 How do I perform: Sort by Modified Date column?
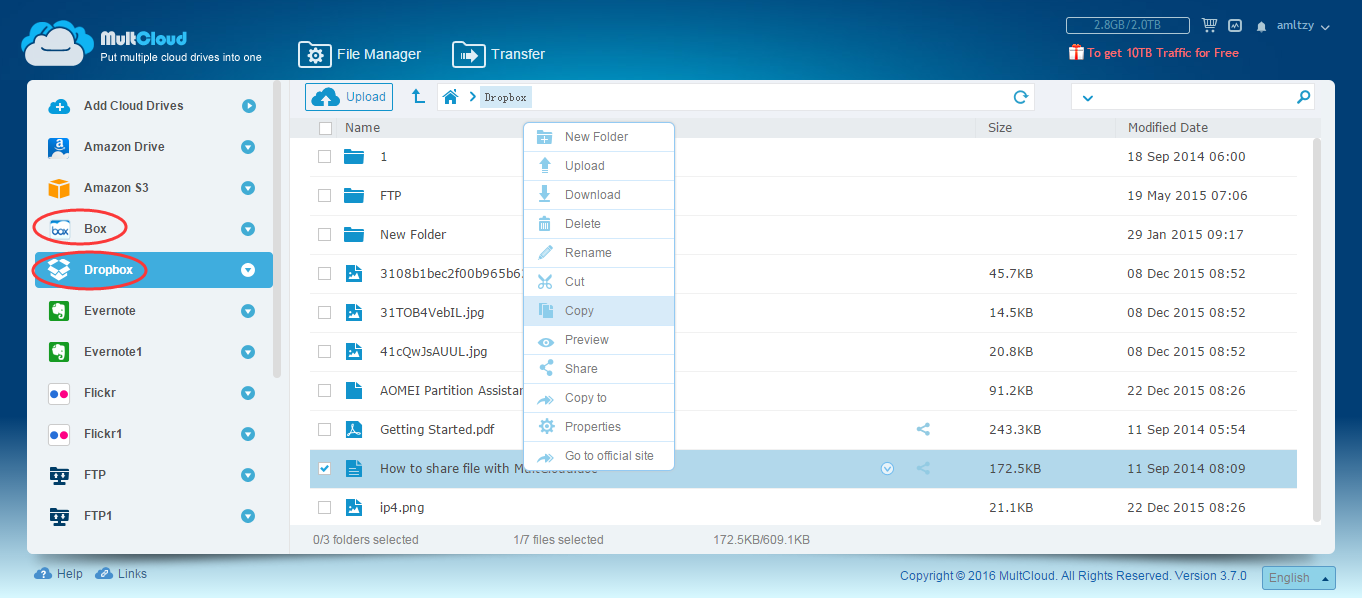[1167, 128]
